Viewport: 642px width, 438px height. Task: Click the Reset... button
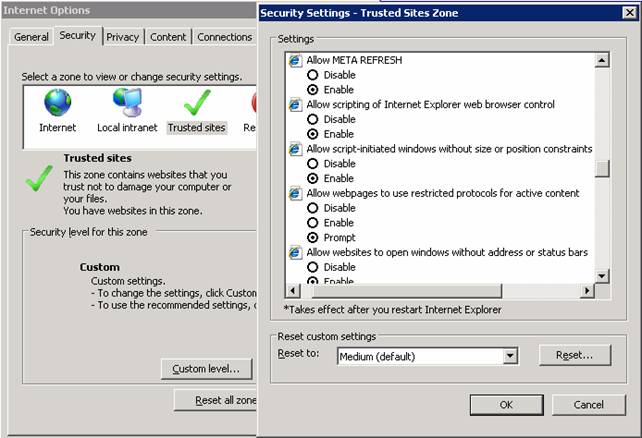(x=574, y=355)
